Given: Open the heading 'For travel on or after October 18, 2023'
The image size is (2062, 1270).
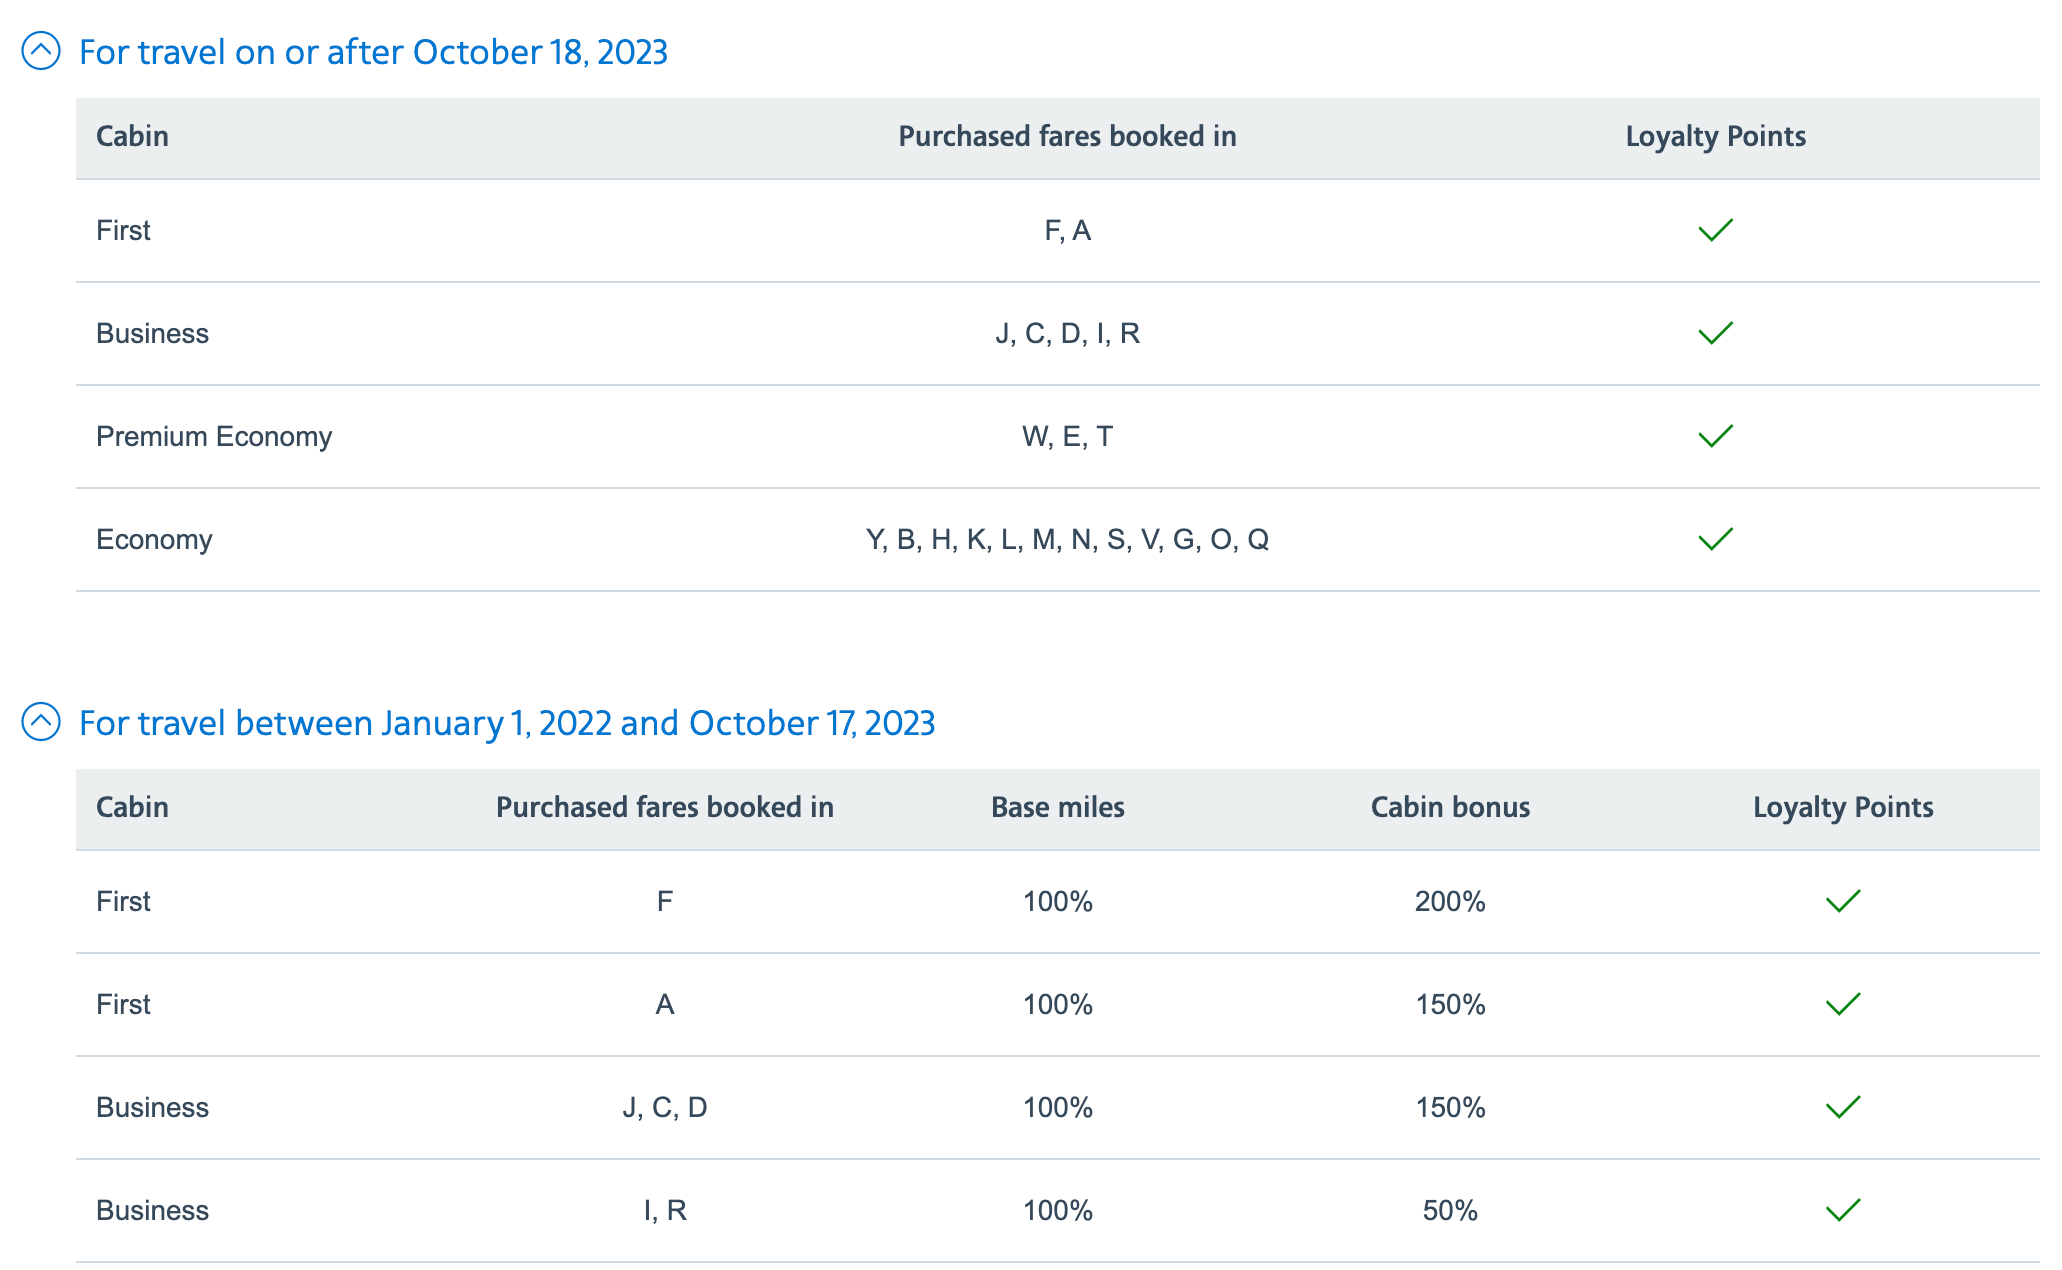Looking at the screenshot, I should [374, 52].
